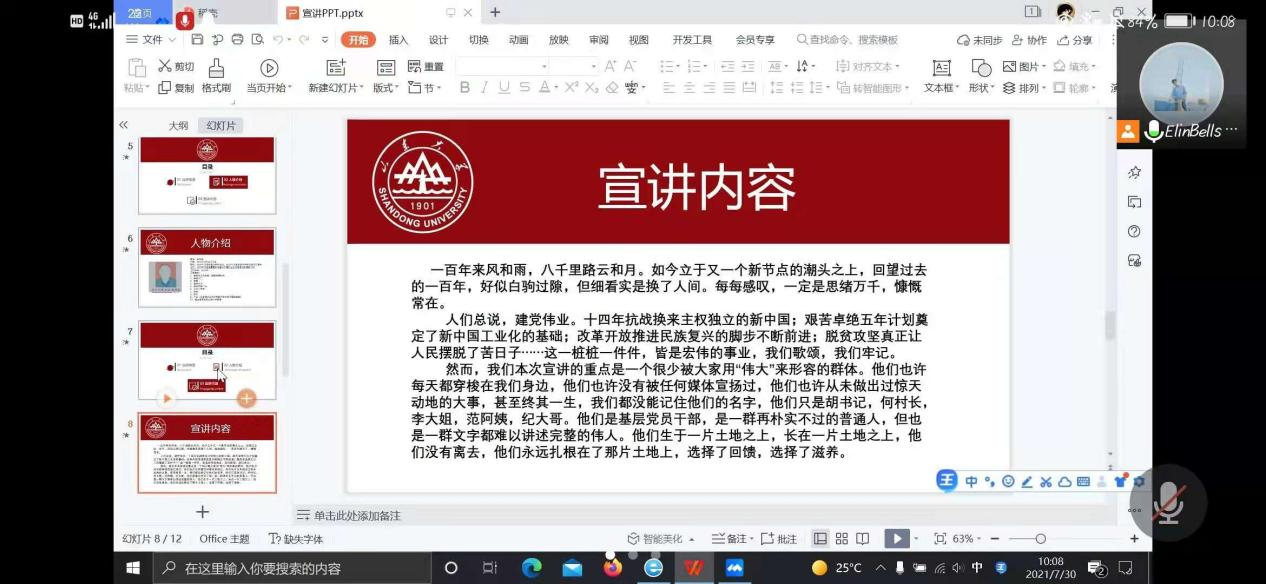The image size is (1266, 584).
Task: Toggle bold formatting
Action: pos(465,88)
